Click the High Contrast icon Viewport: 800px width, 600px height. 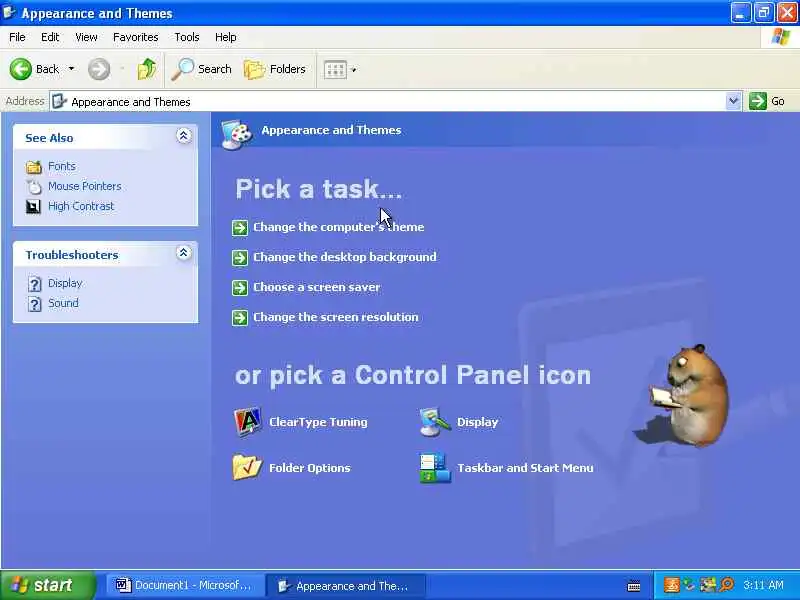coord(33,207)
